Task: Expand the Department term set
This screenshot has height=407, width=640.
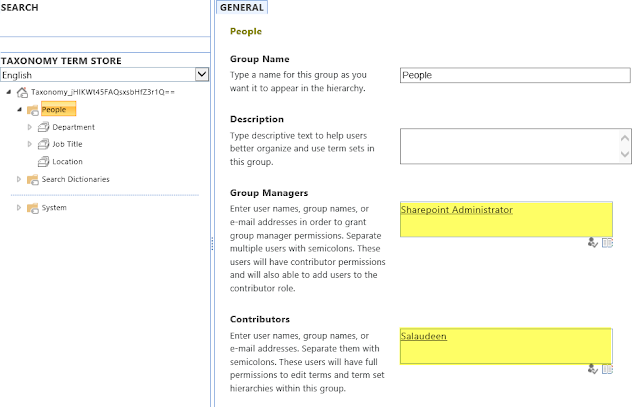Action: (x=29, y=127)
